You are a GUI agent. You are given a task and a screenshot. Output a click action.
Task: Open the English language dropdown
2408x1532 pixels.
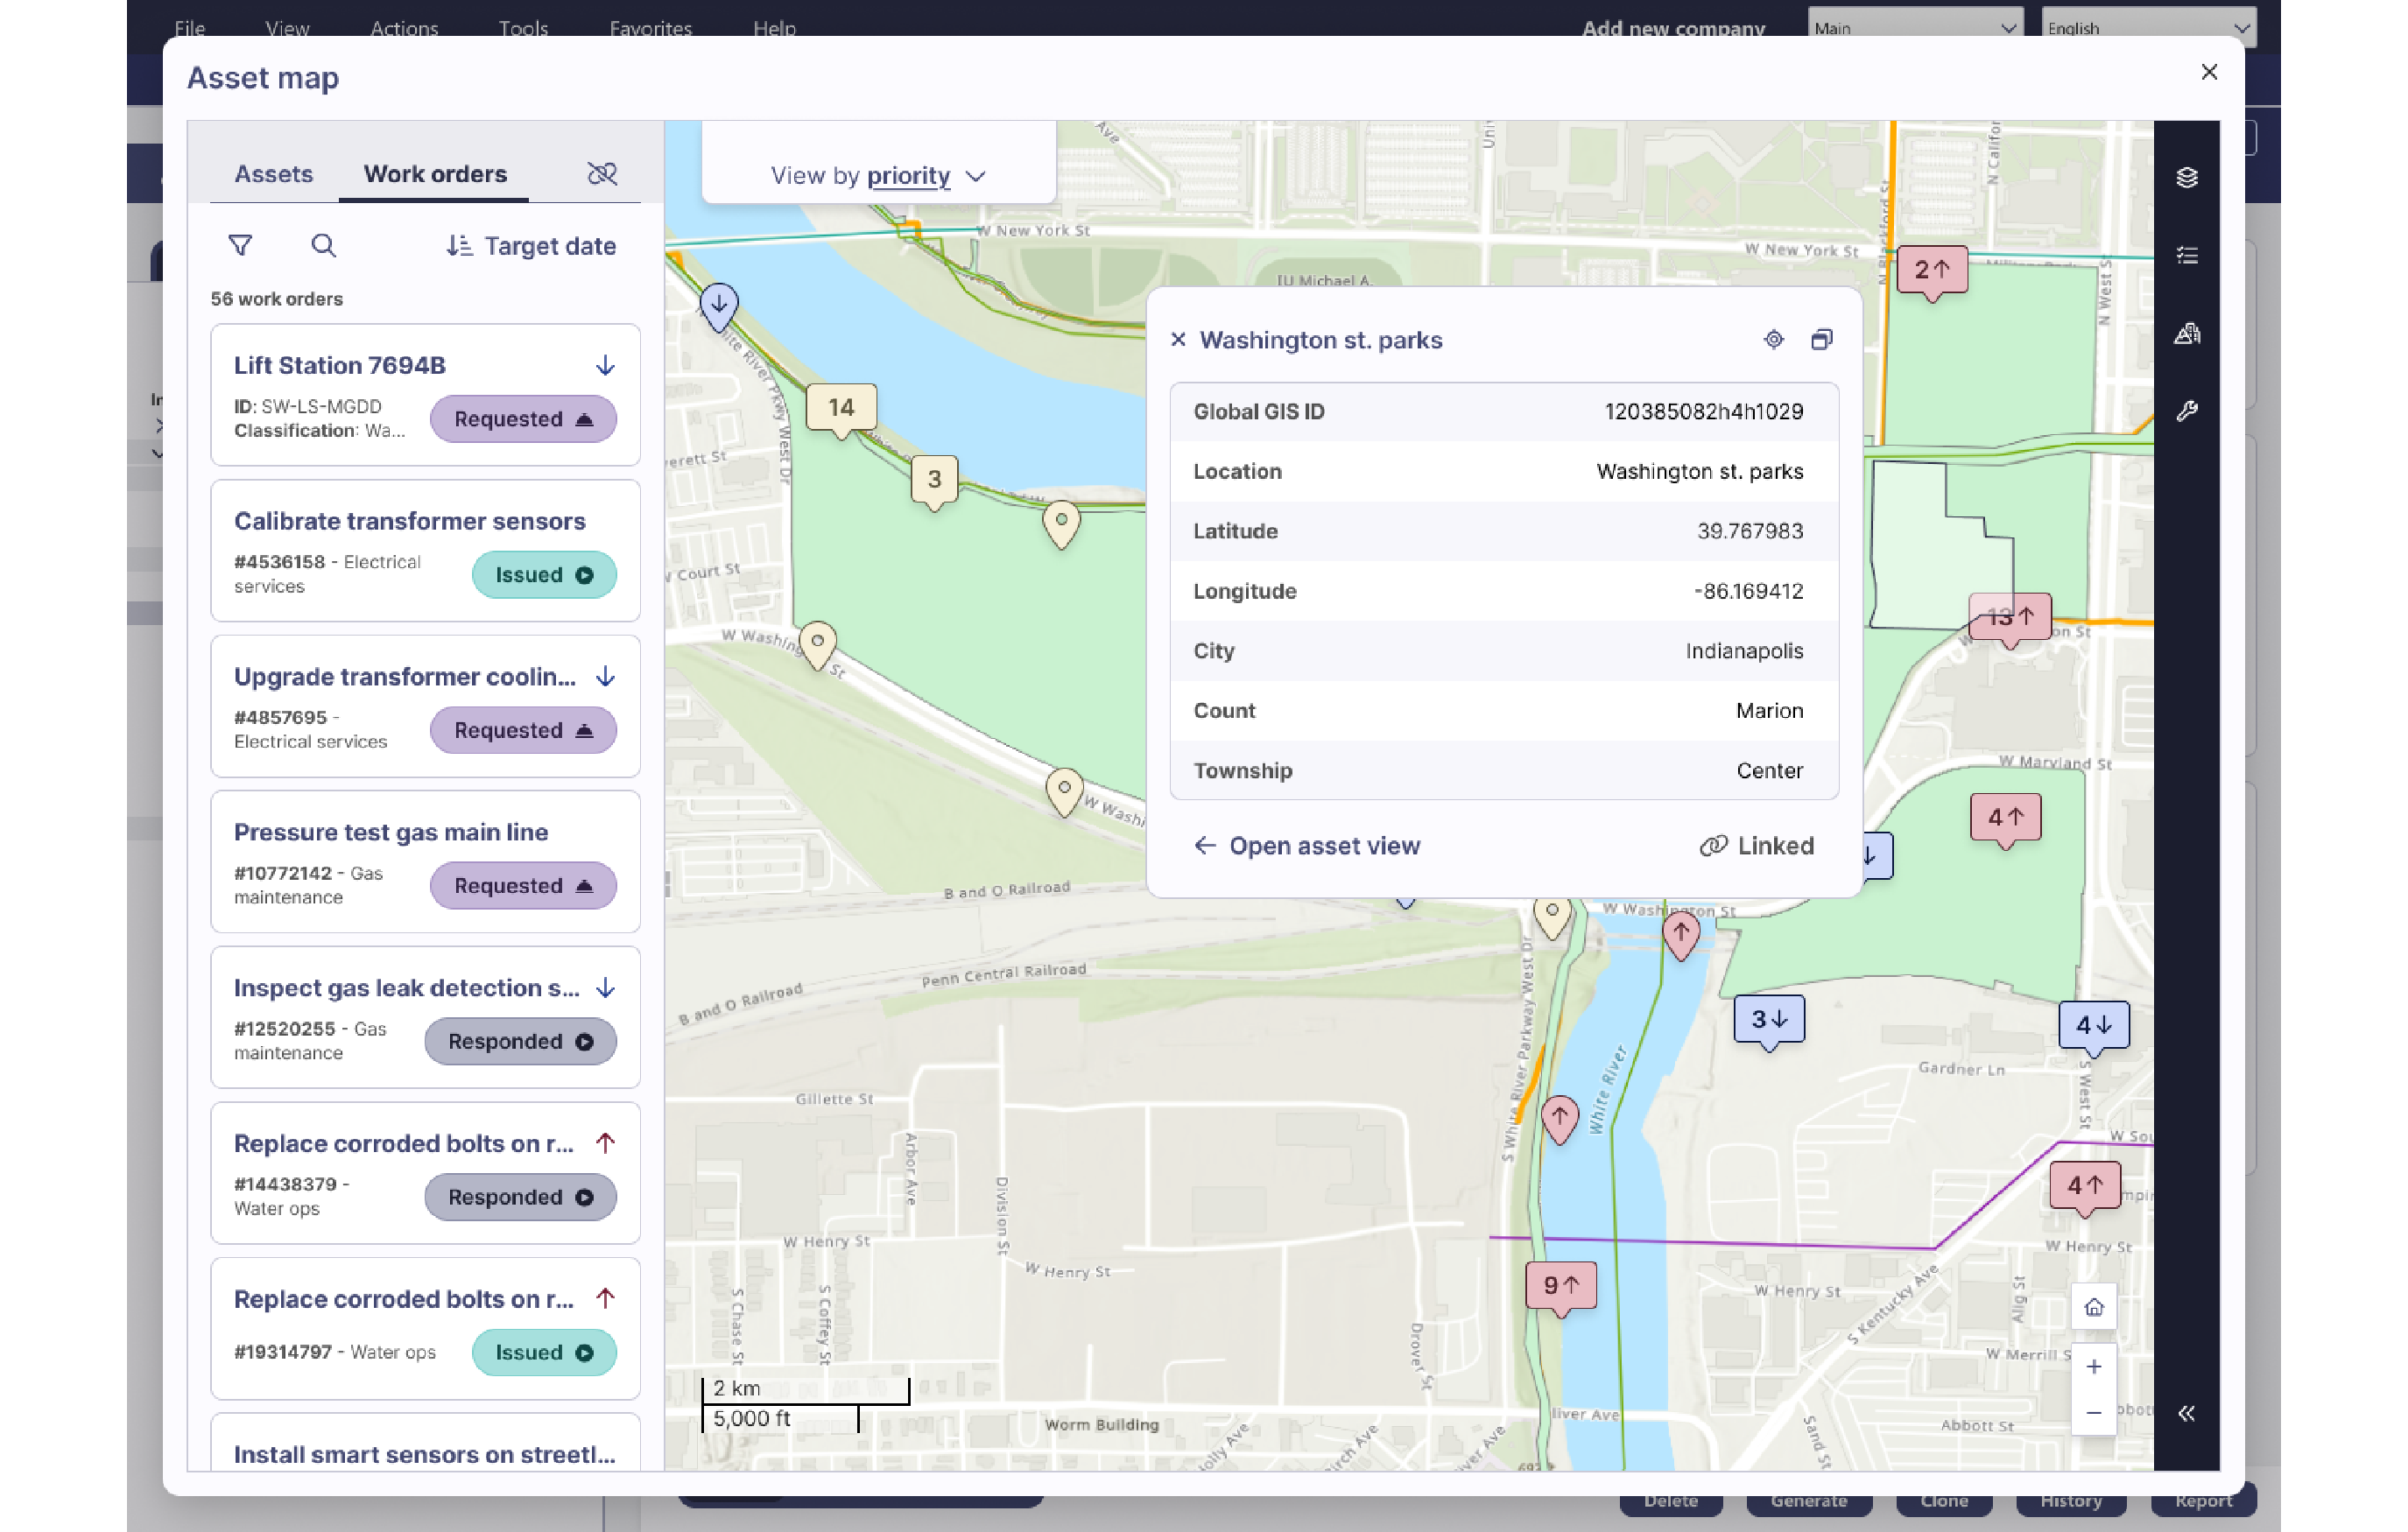pos(2147,27)
